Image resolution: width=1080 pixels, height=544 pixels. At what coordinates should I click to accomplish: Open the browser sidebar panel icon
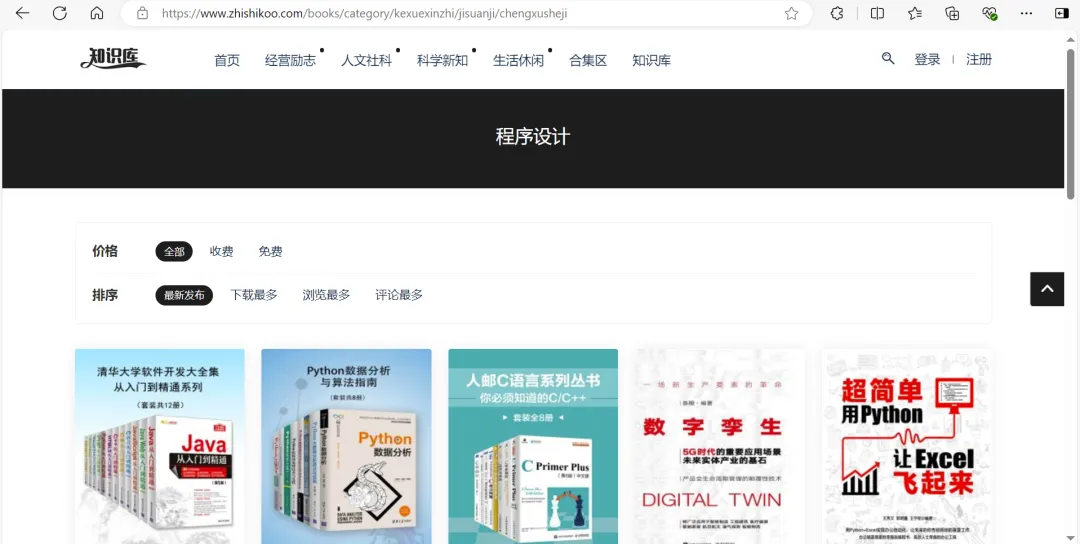click(1061, 13)
